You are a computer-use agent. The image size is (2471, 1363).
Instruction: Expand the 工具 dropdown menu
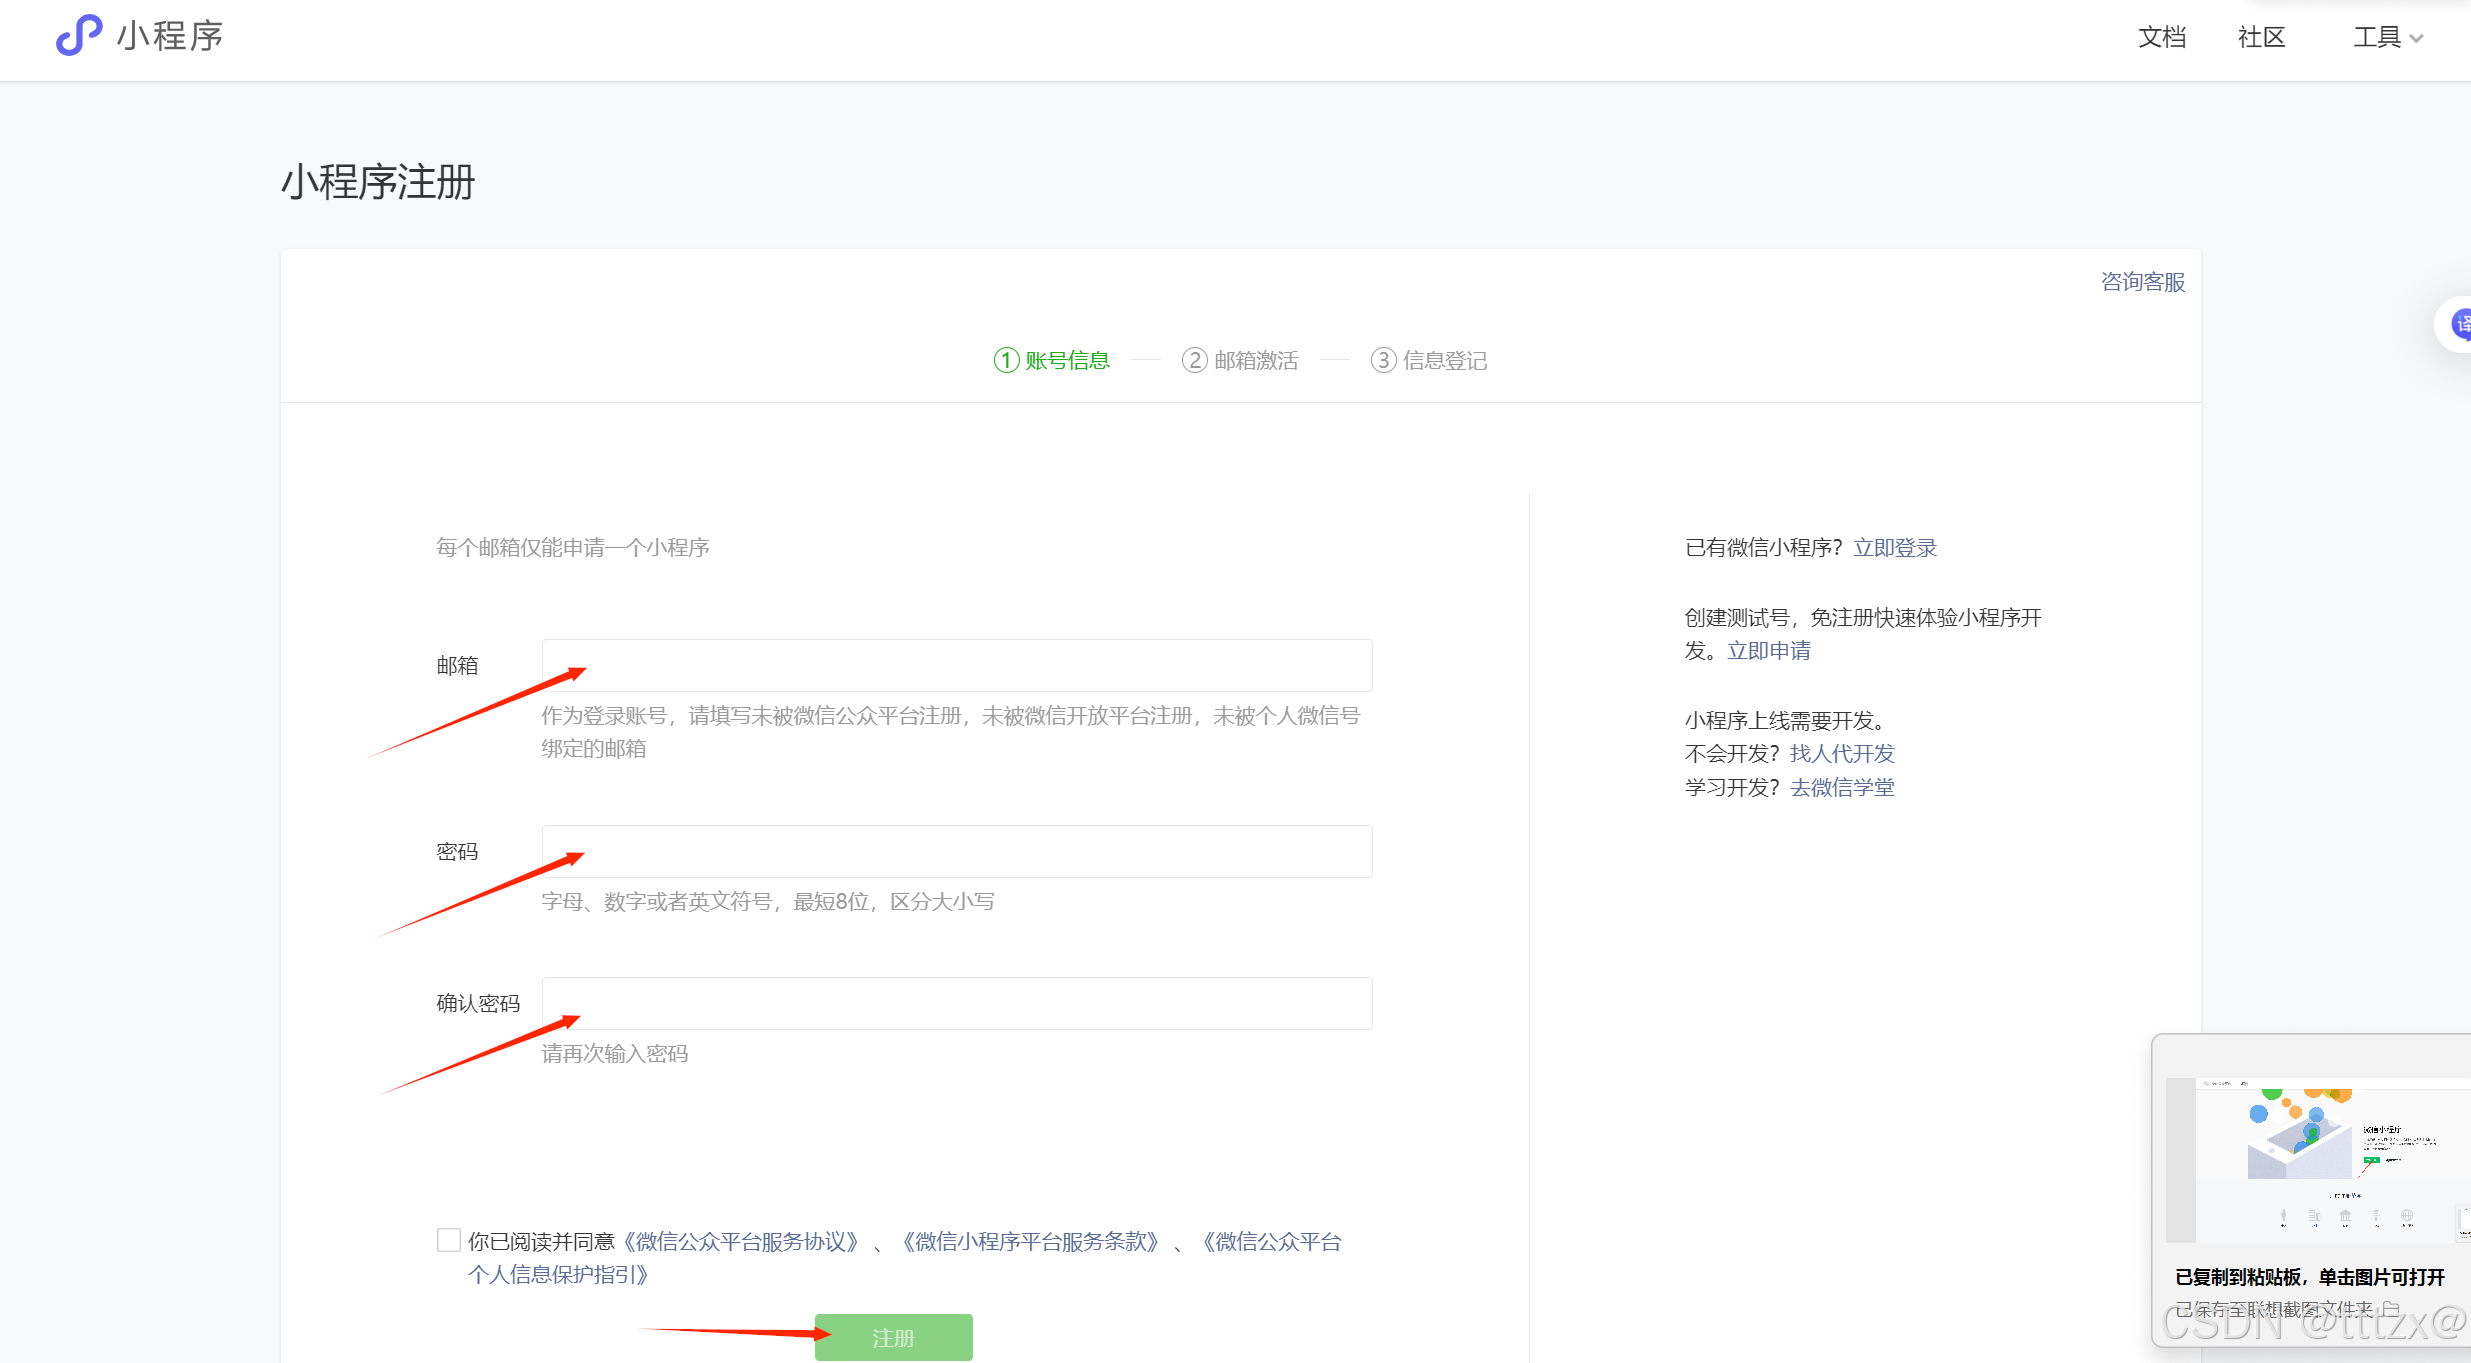[x=2387, y=37]
